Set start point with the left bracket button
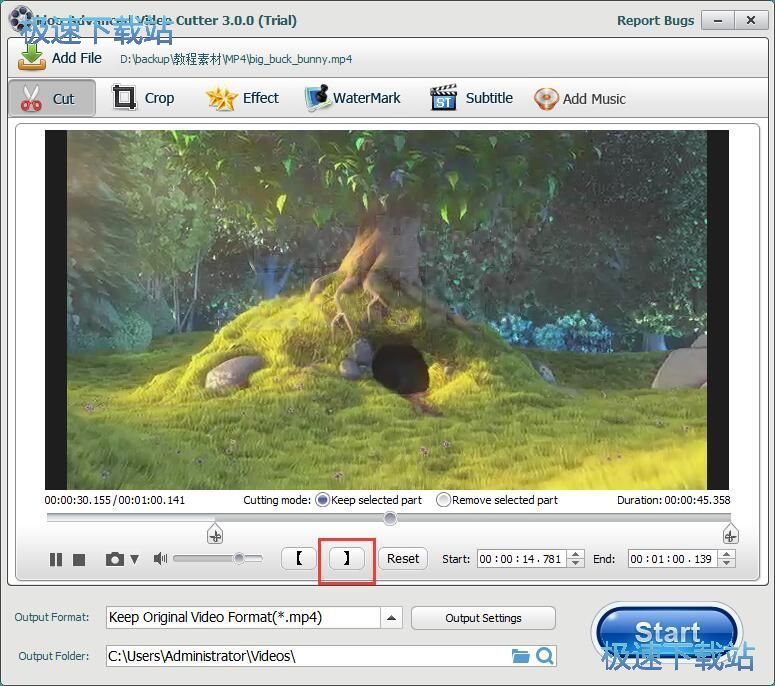Image resolution: width=775 pixels, height=686 pixels. click(x=299, y=558)
